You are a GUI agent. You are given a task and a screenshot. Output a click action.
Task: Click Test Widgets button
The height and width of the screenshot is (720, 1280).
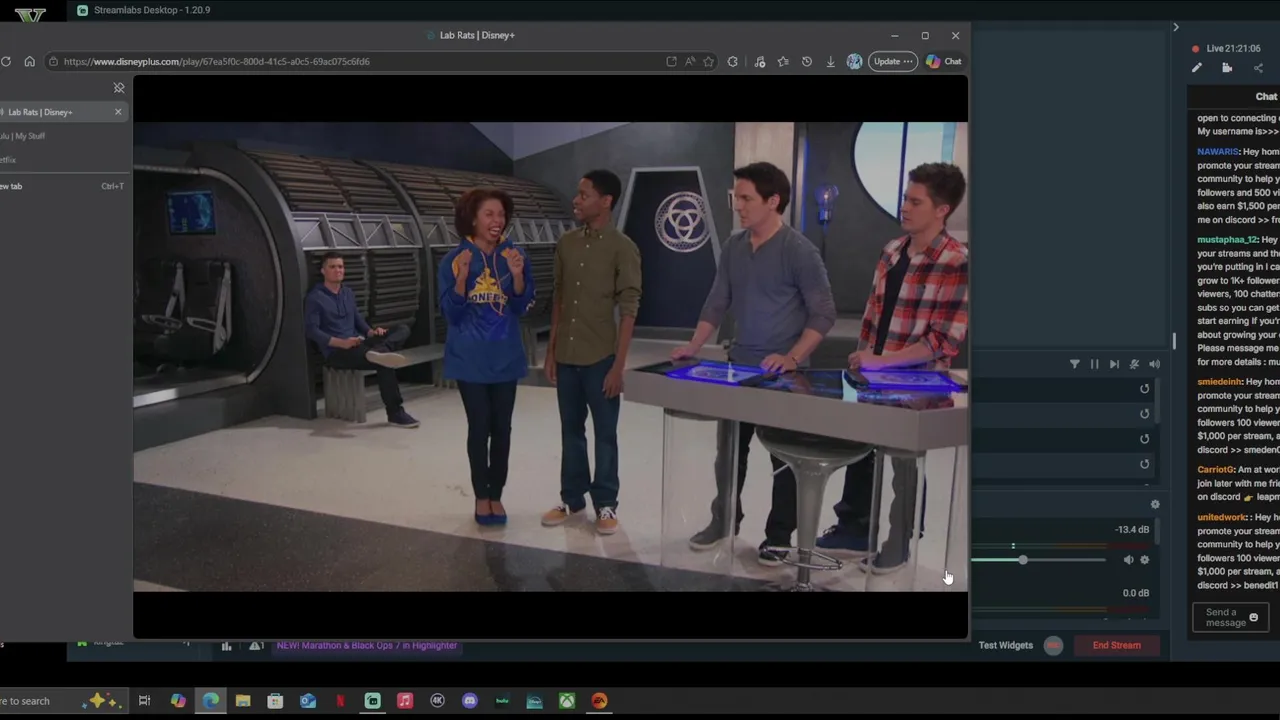click(1005, 645)
